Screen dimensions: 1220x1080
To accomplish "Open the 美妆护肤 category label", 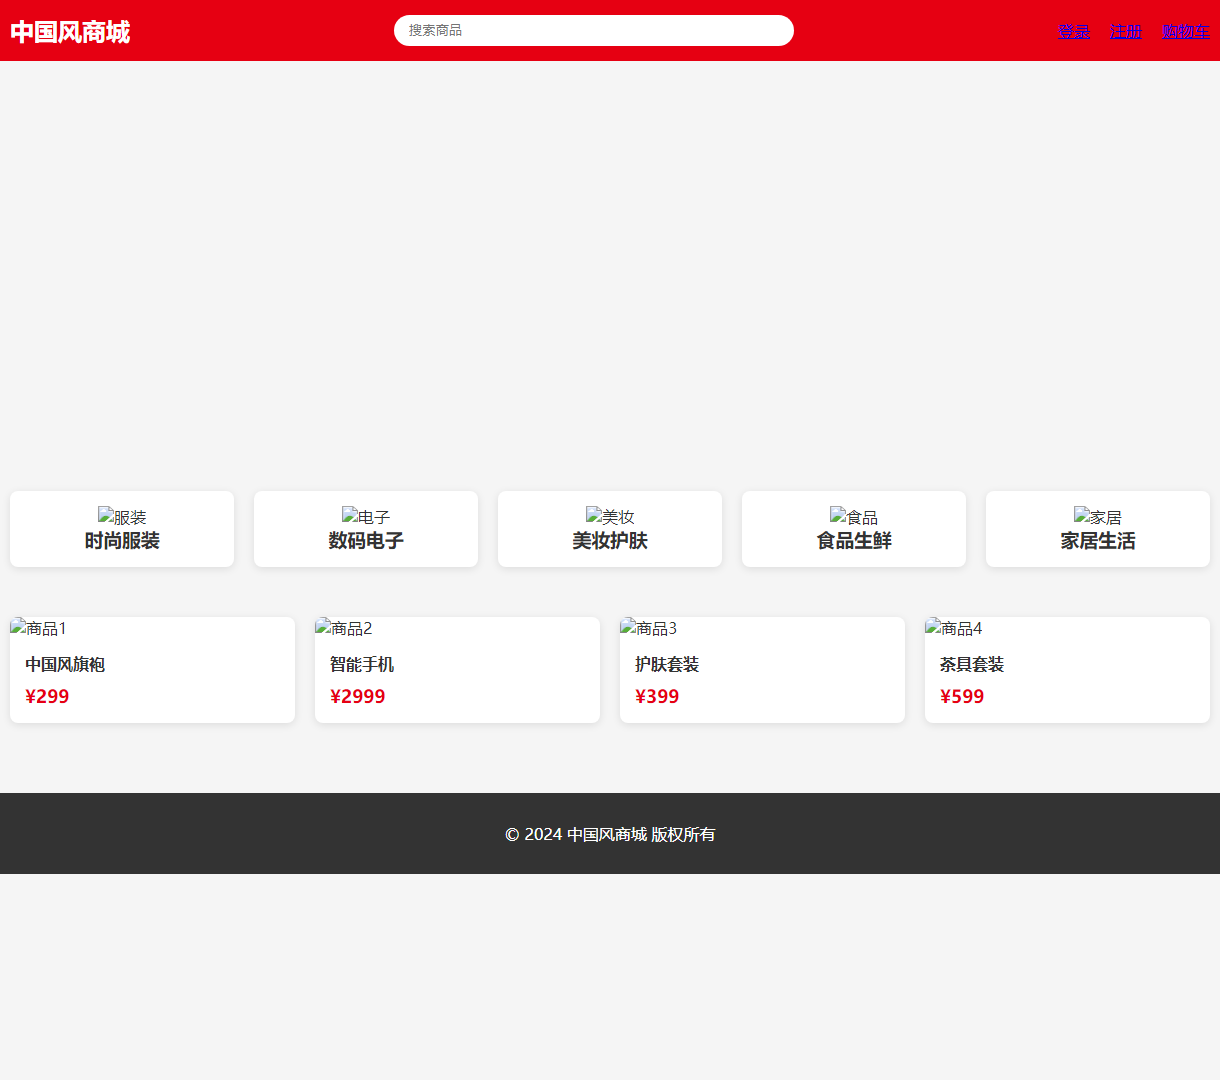I will (610, 541).
